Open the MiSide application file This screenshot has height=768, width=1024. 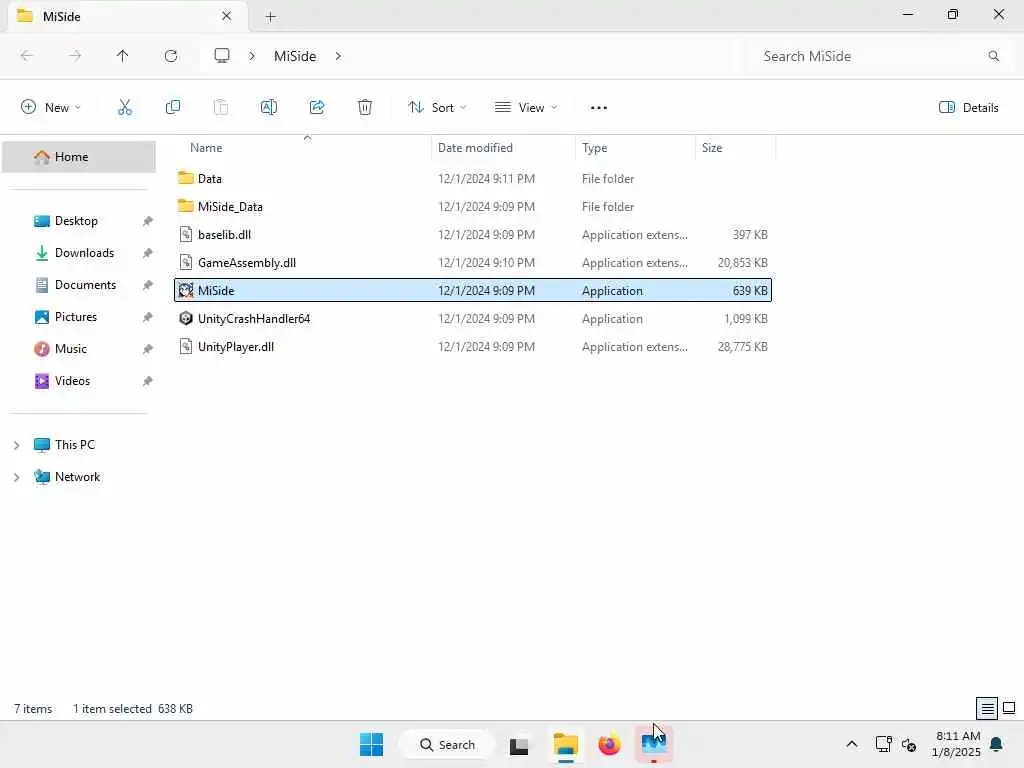click(x=473, y=291)
